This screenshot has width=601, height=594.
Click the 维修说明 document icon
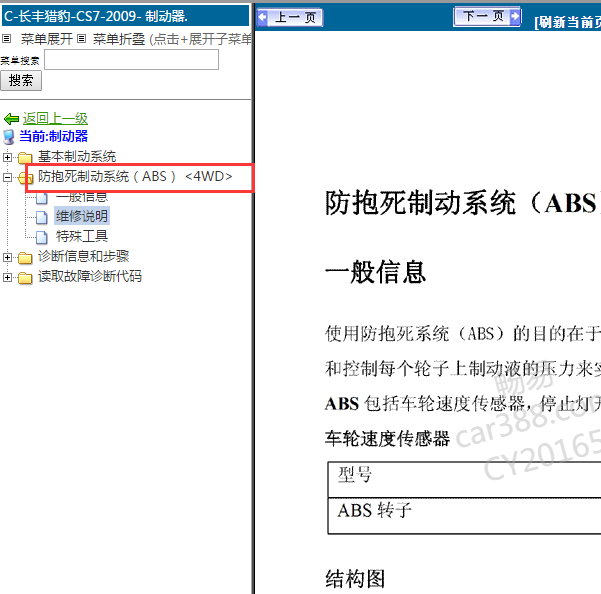tap(42, 216)
